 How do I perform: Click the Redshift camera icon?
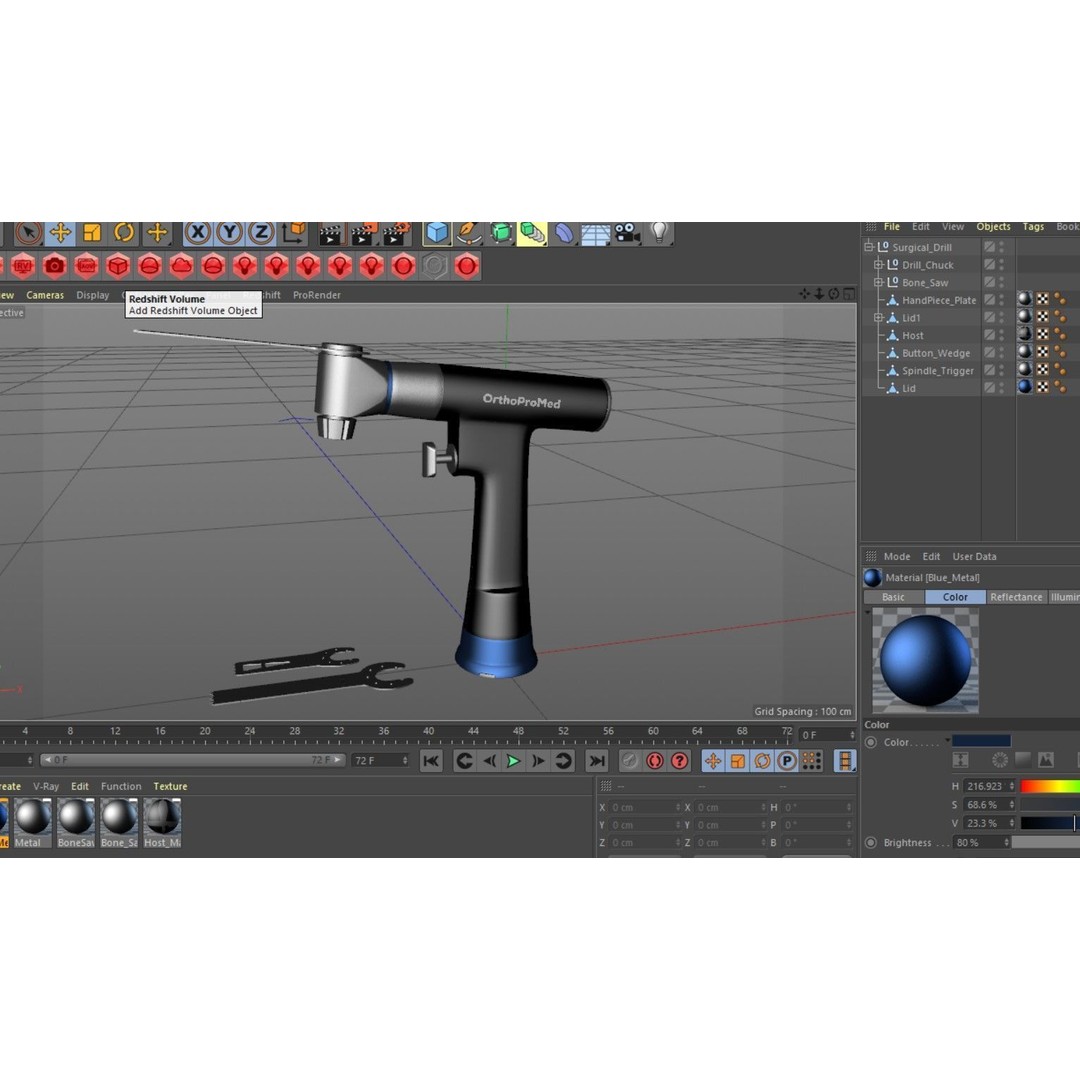pyautogui.click(x=54, y=266)
